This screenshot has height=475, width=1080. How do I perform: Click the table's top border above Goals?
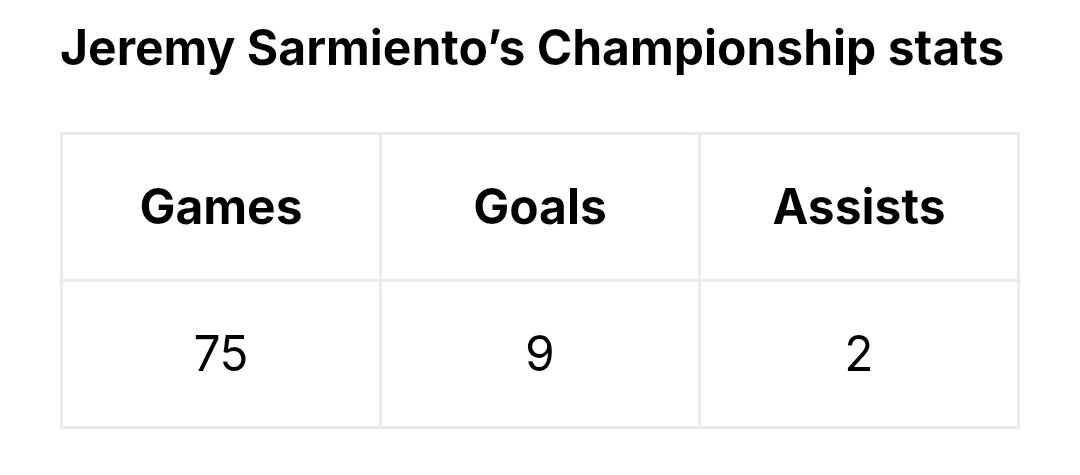540,133
